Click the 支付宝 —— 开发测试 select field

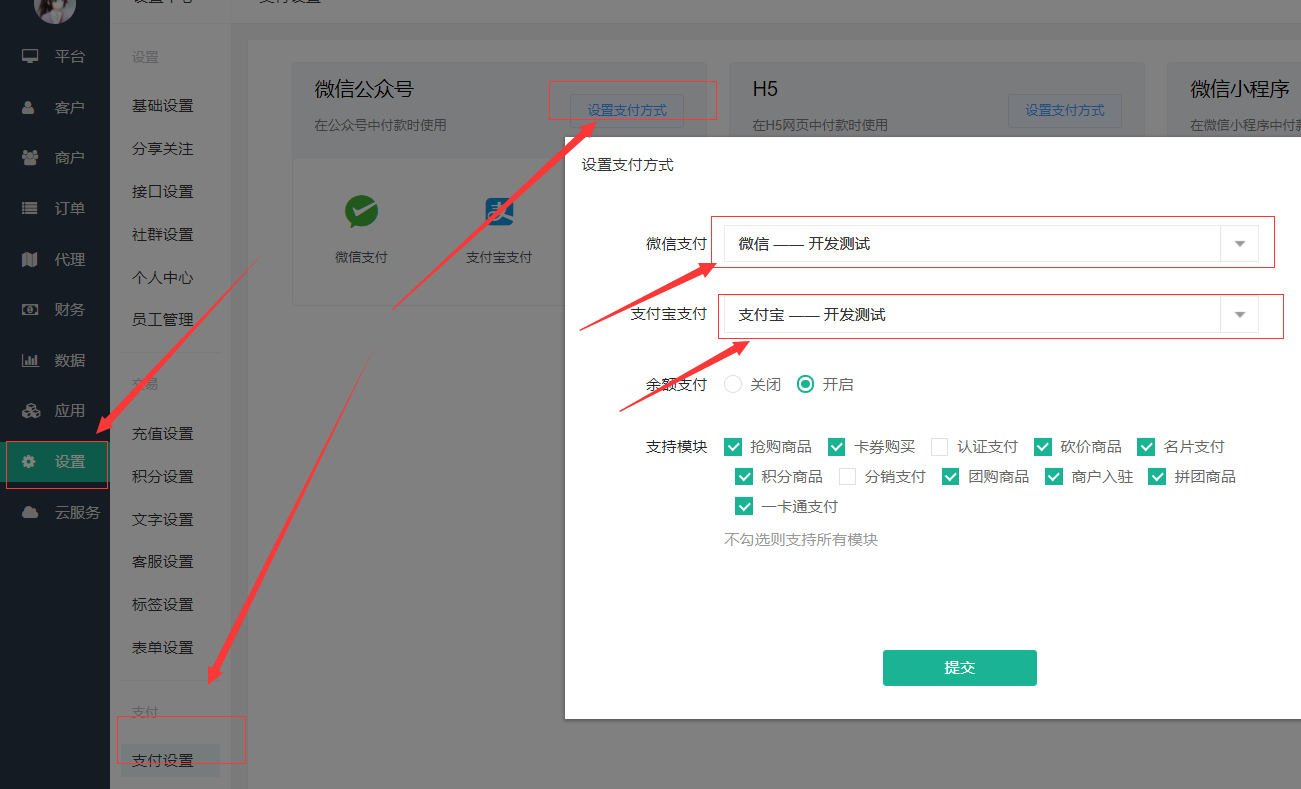(991, 314)
